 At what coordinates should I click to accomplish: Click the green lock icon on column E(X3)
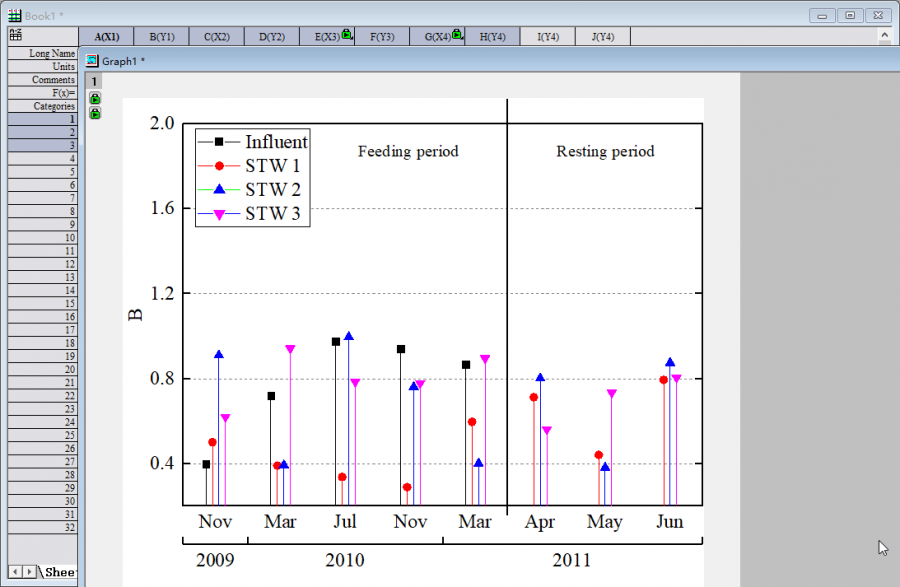(346, 34)
